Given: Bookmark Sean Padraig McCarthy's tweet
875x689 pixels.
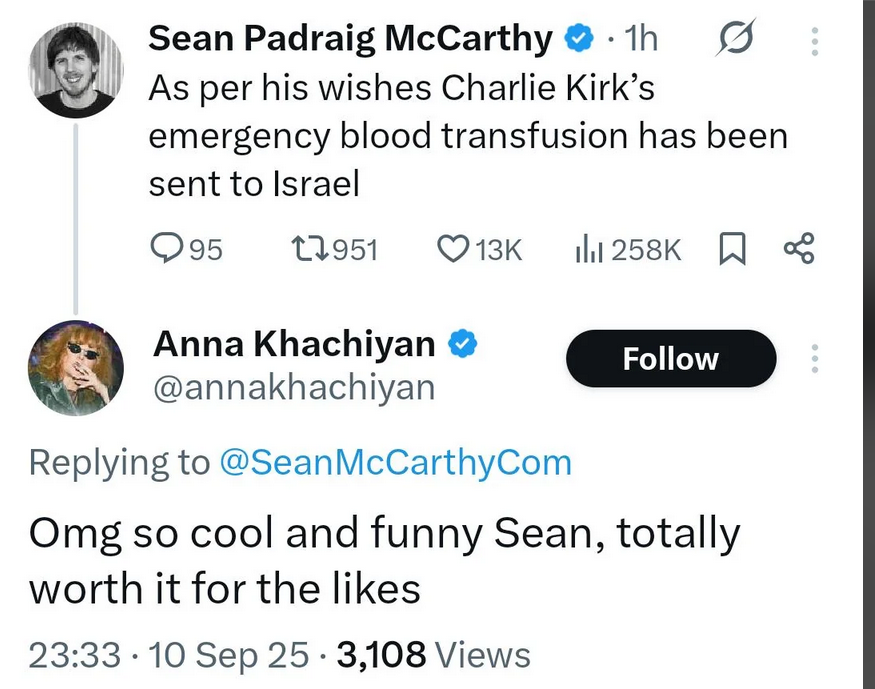Looking at the screenshot, I should tap(732, 249).
